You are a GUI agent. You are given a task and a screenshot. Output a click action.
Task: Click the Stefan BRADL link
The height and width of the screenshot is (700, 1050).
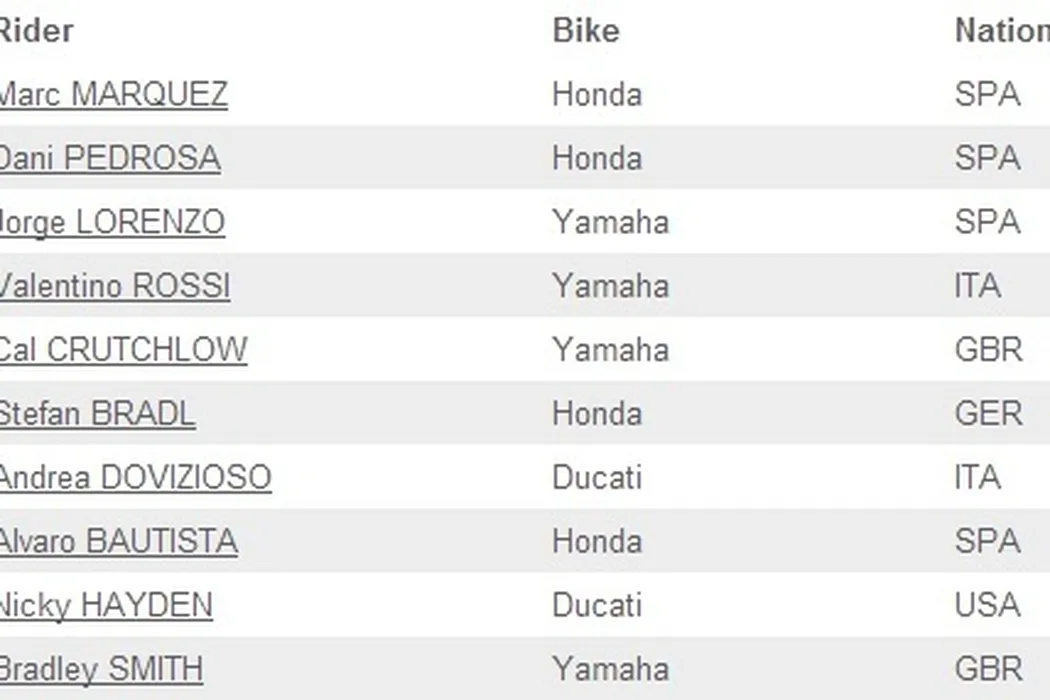(97, 414)
